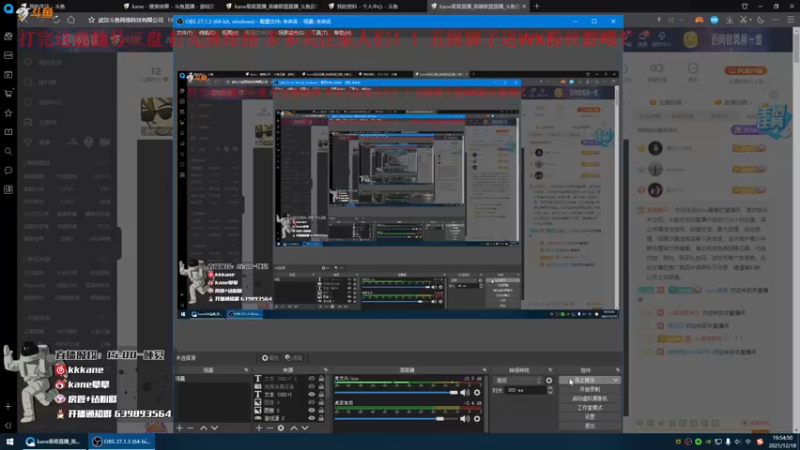Open Windows Start menu

point(9,441)
